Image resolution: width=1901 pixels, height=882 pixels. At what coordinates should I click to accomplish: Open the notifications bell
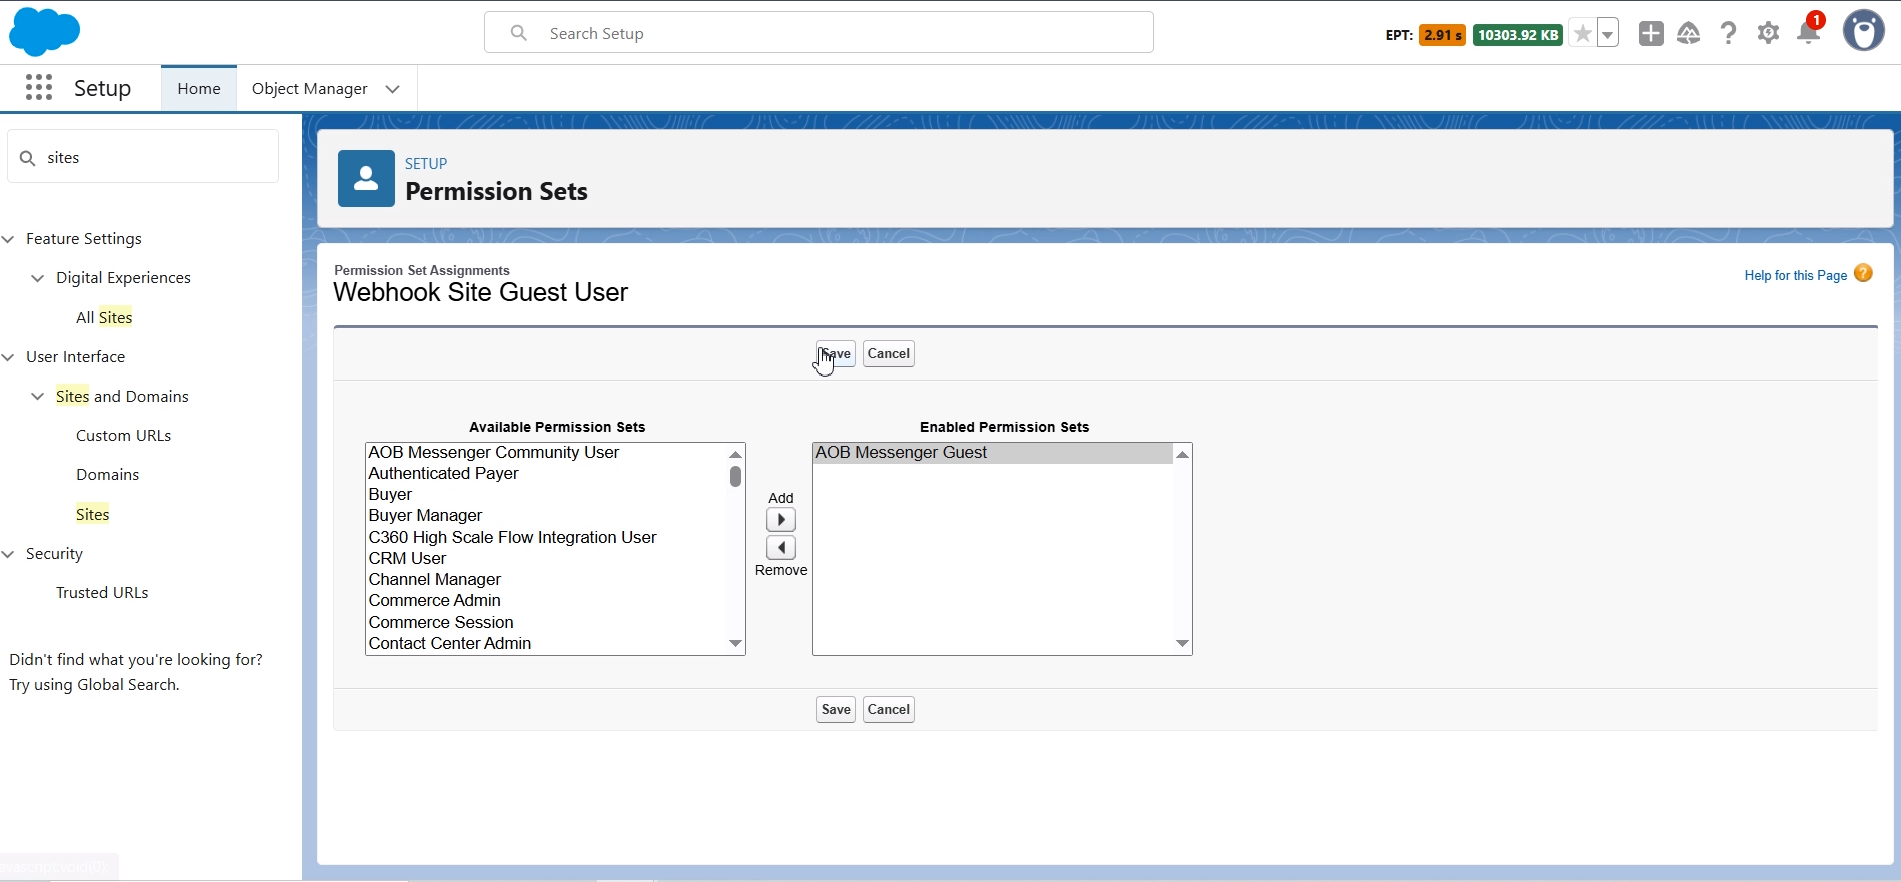pos(1808,33)
